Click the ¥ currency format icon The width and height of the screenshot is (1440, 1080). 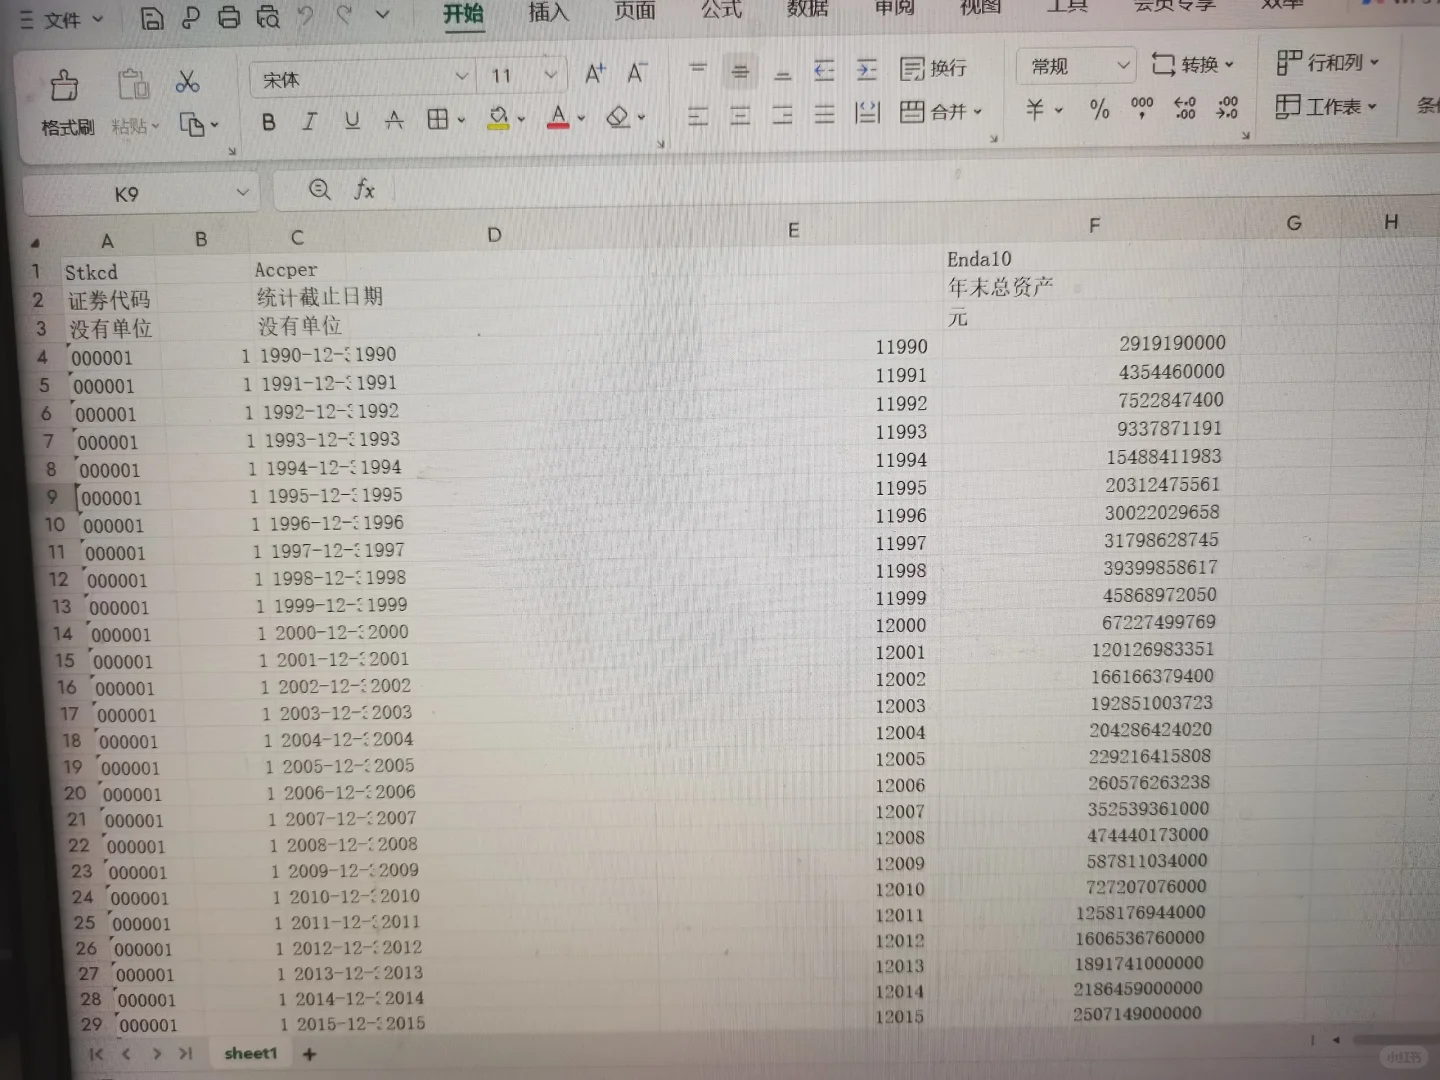[1037, 111]
